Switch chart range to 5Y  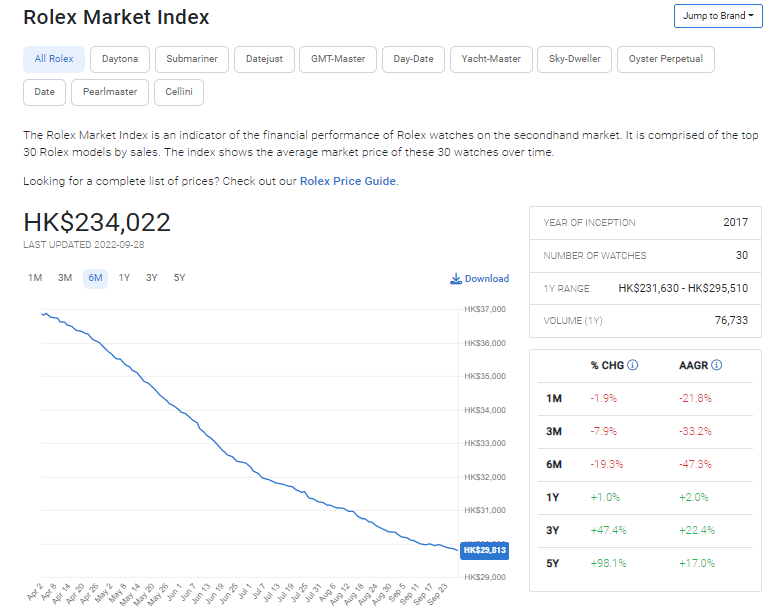(179, 278)
